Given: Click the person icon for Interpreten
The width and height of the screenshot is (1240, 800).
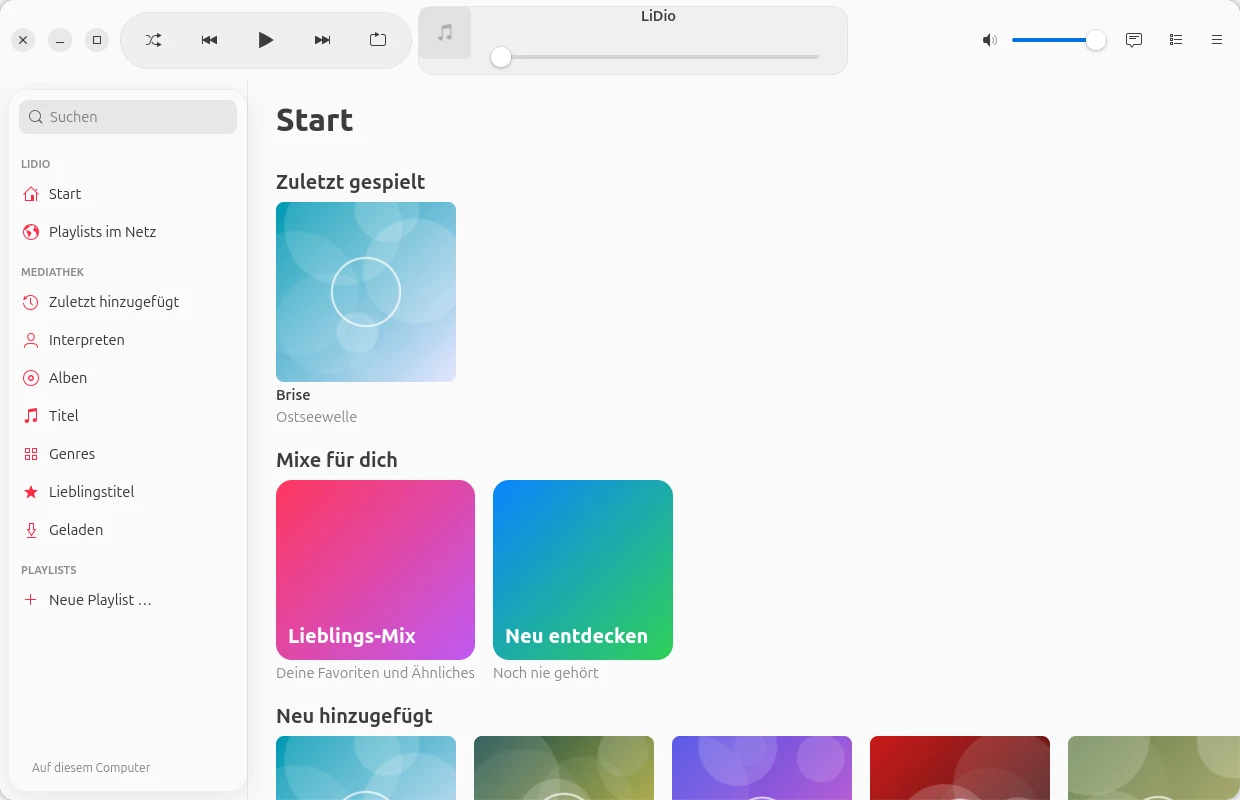Looking at the screenshot, I should pyautogui.click(x=31, y=340).
